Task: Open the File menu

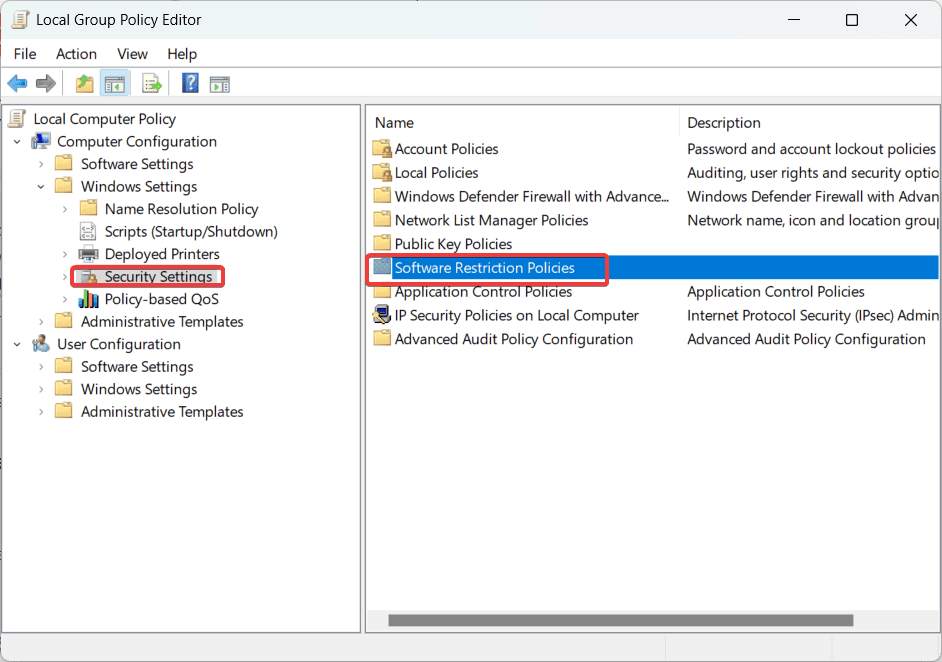Action: (25, 54)
